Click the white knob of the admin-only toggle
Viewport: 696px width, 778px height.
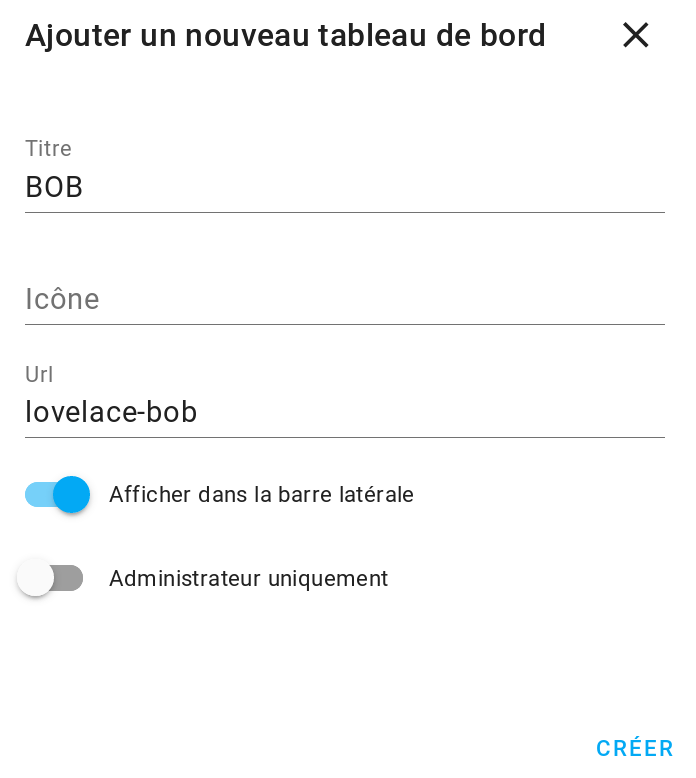click(x=35, y=578)
